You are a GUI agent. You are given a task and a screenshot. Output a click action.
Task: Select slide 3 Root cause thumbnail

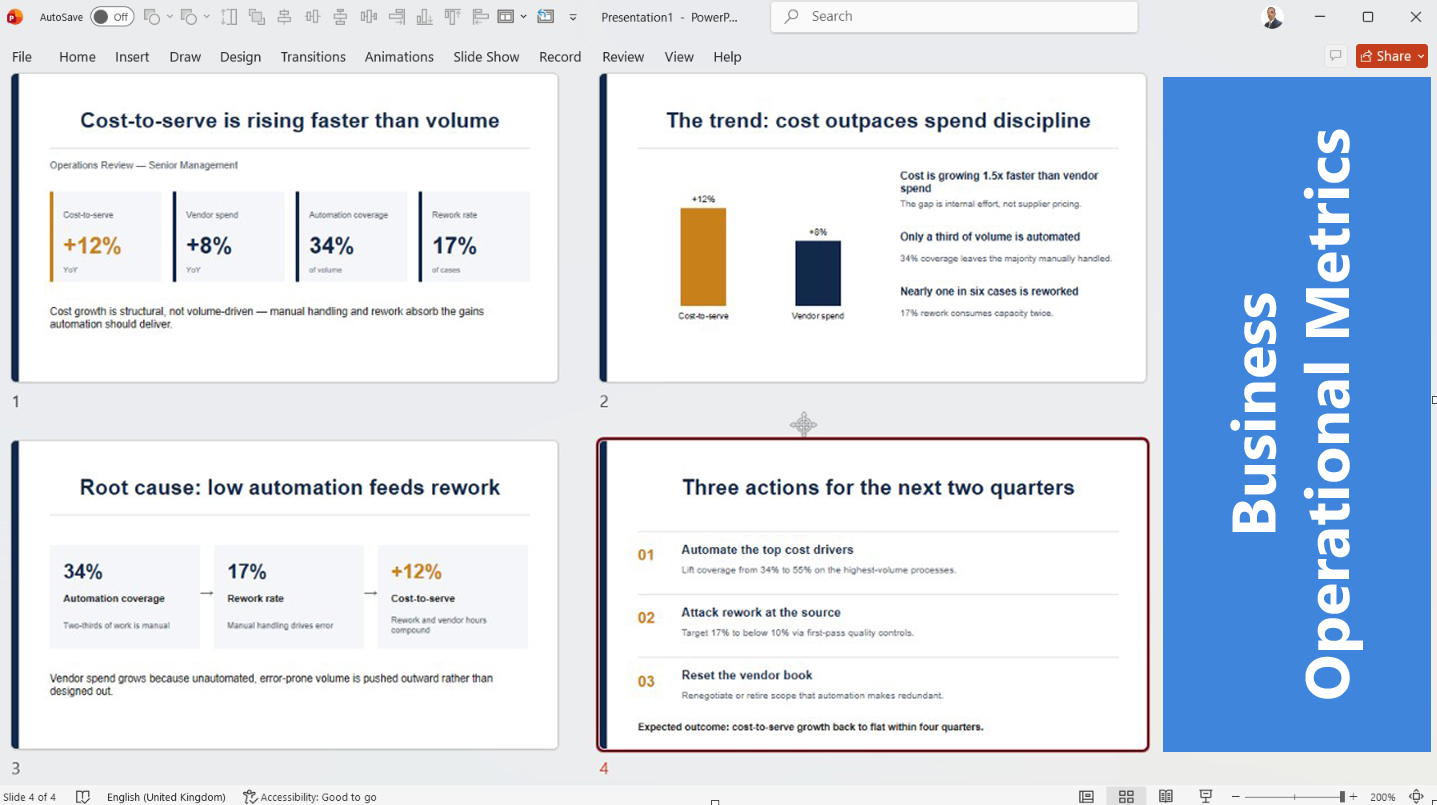tap(285, 595)
